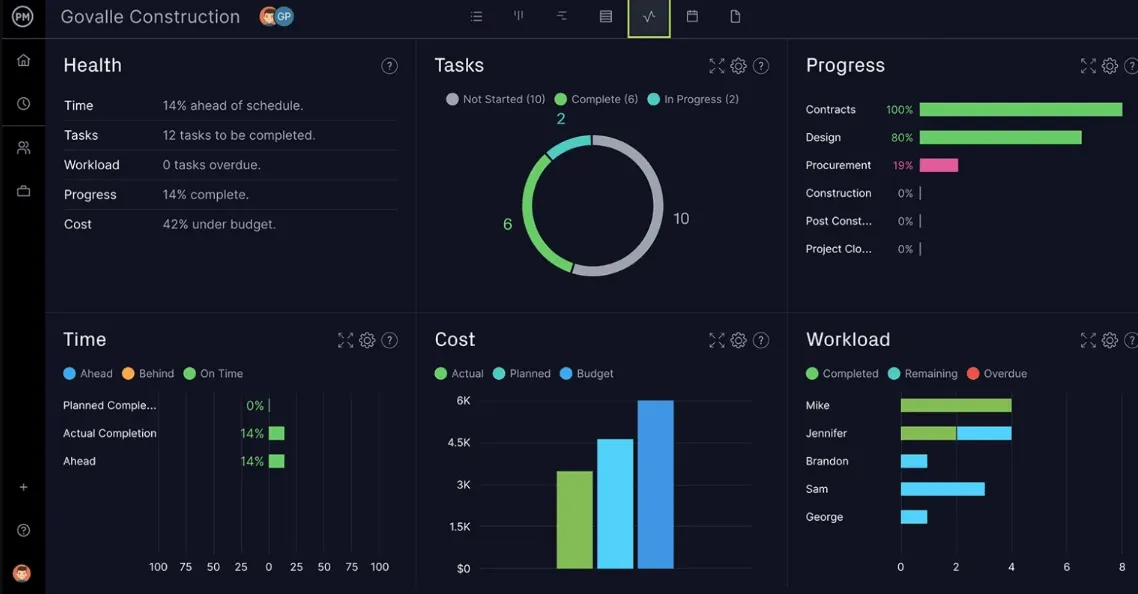1138x594 pixels.
Task: Click the PM logo icon
Action: point(22,16)
